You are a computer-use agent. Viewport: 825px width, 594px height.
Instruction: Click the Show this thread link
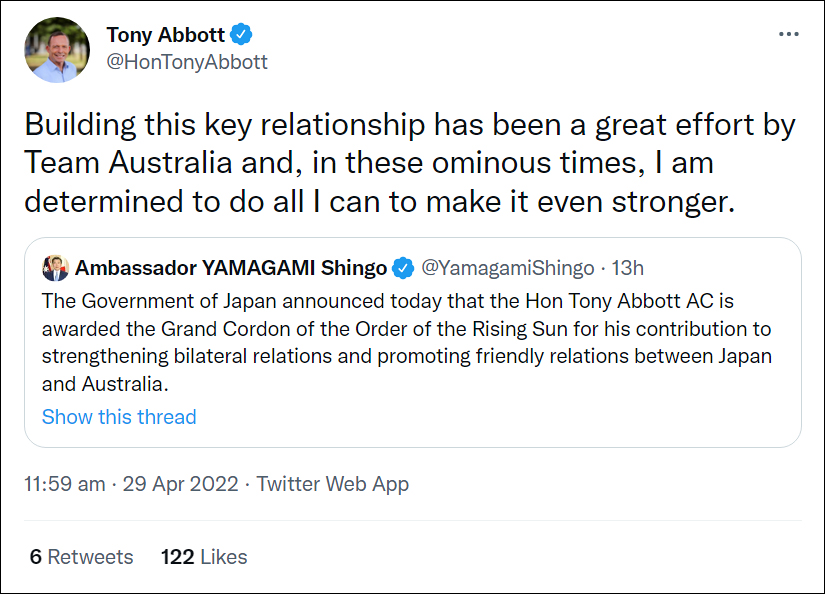click(119, 417)
